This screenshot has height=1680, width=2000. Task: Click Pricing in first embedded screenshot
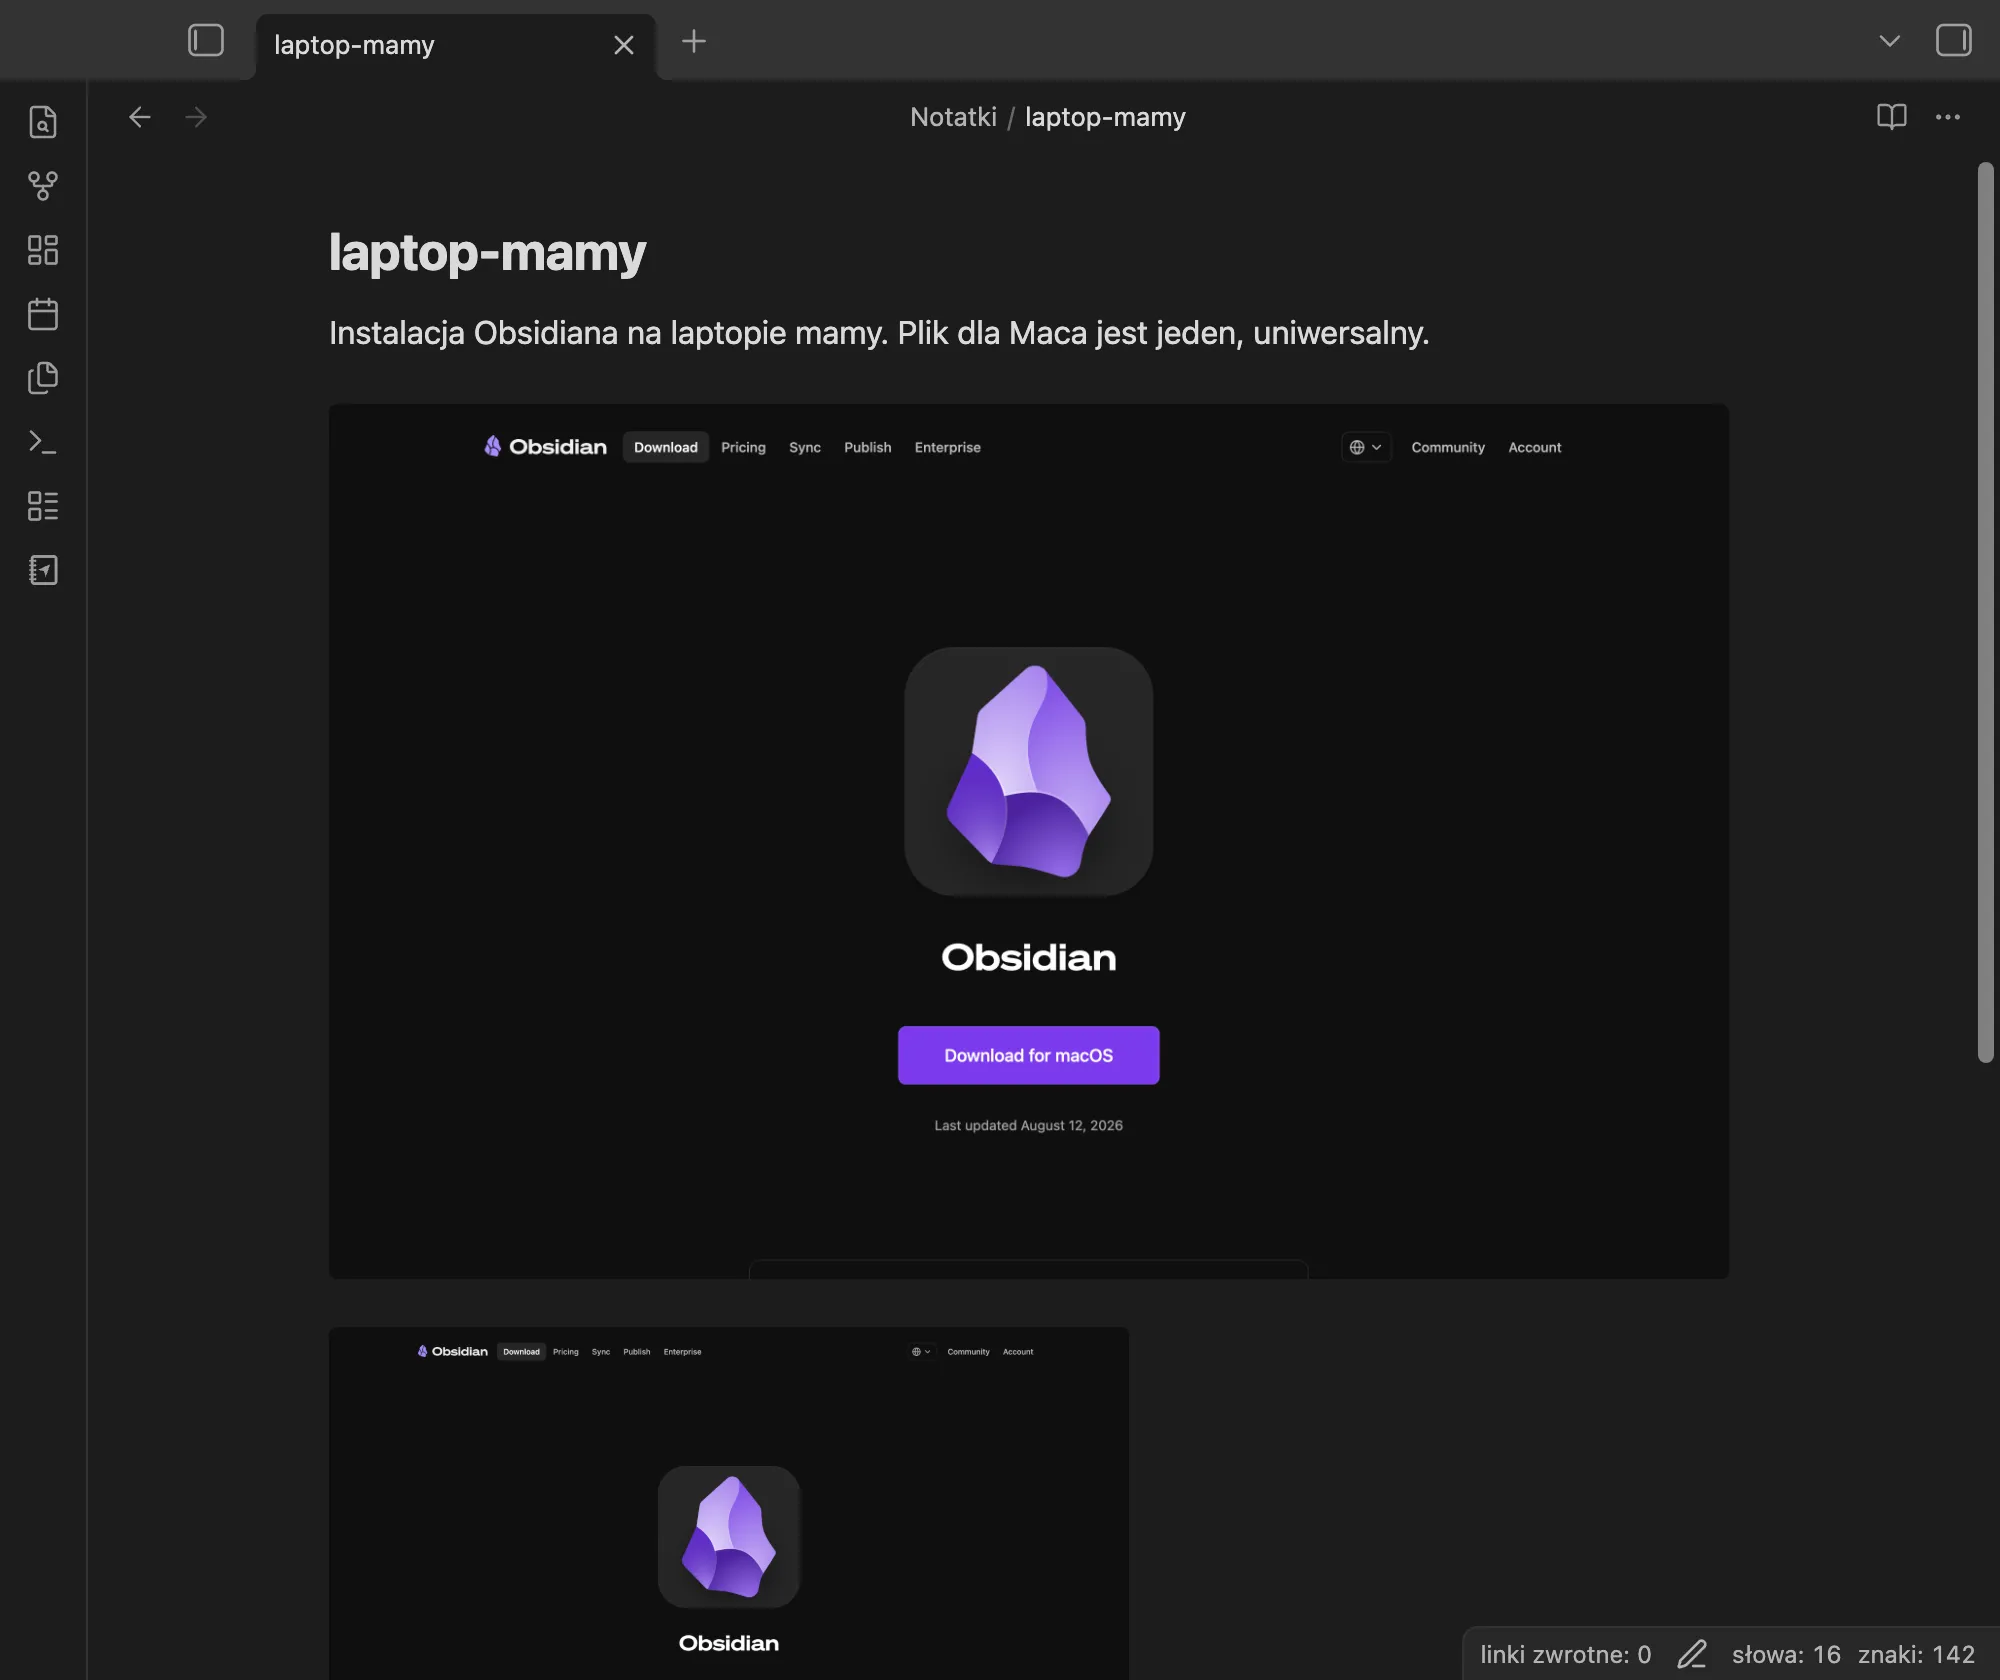click(x=743, y=447)
